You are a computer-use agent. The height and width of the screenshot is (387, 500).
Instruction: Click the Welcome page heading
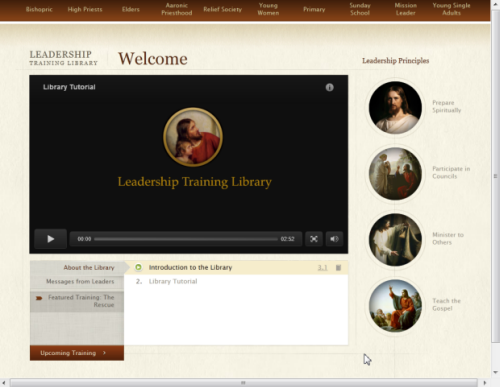coord(153,59)
